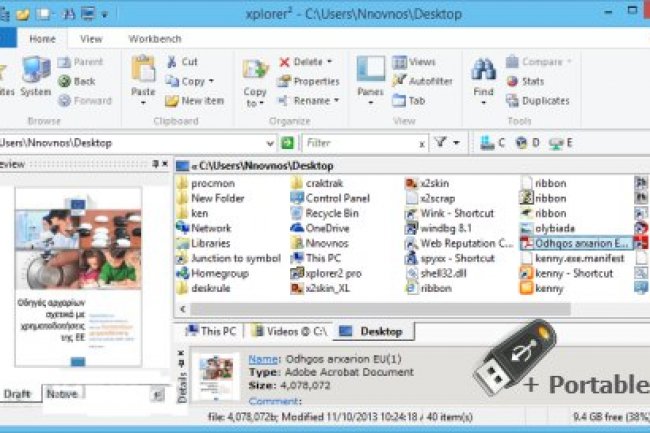Switch preview to Native mode
This screenshot has height=433, width=650.
tap(62, 394)
